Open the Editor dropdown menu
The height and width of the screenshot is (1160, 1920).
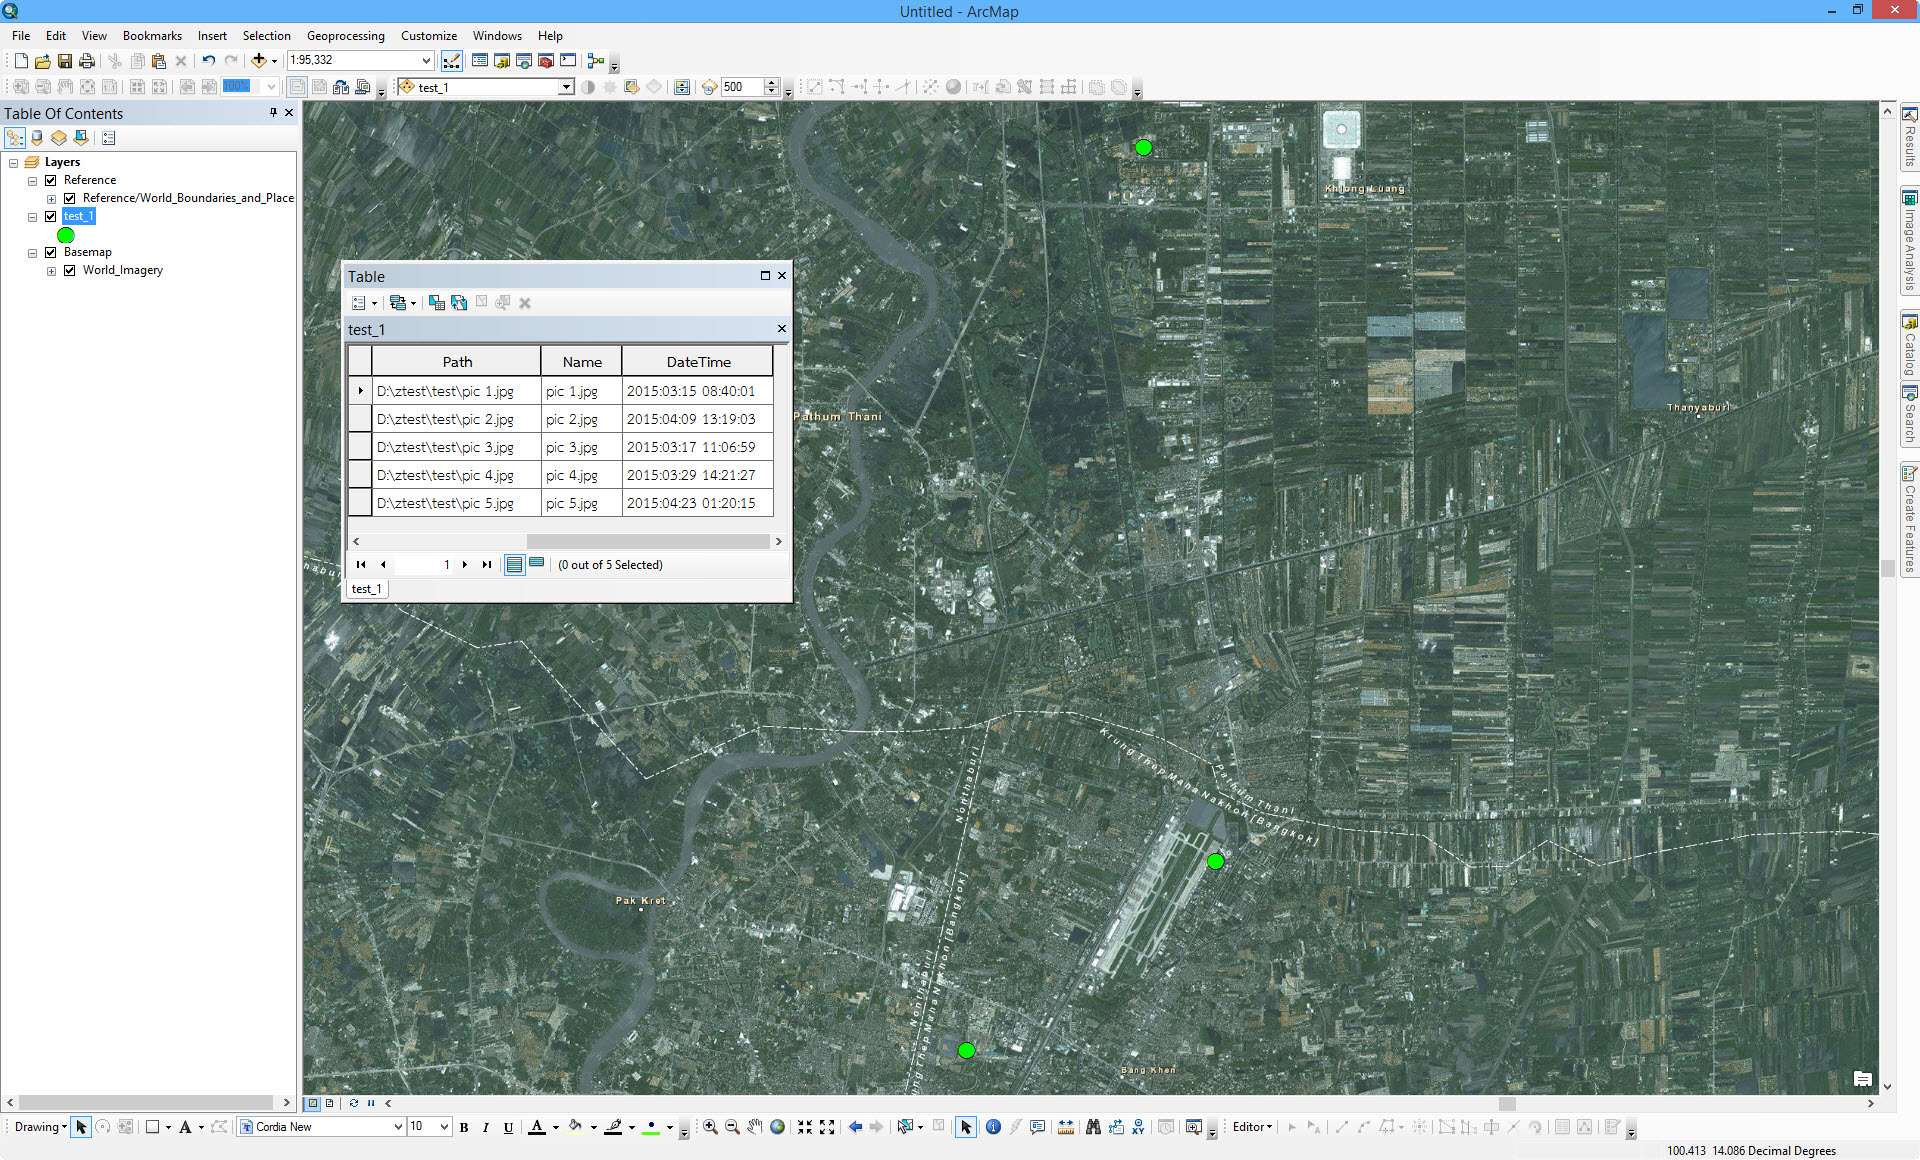[x=1252, y=1127]
